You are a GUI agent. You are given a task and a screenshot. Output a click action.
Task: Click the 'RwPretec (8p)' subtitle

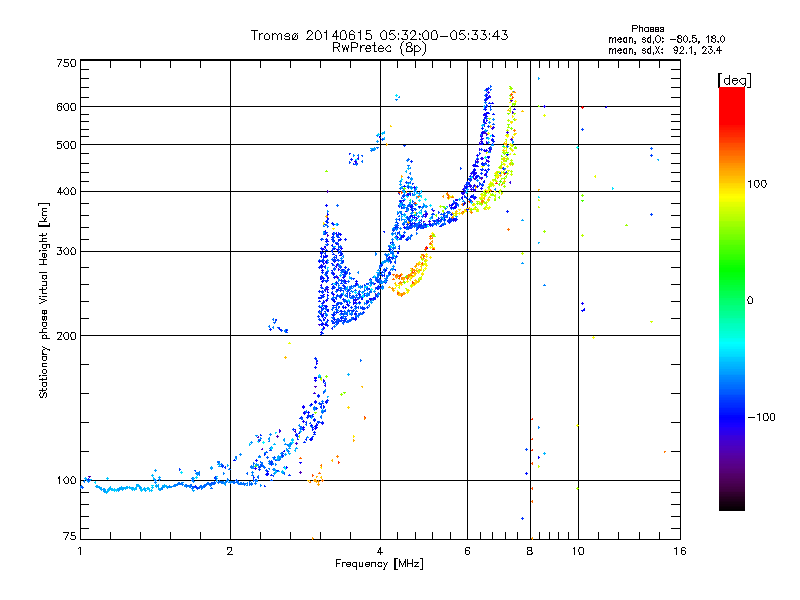pos(379,48)
